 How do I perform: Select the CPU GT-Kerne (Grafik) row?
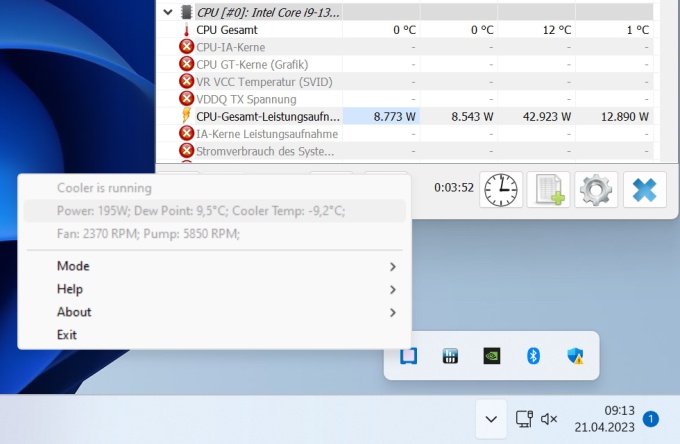pos(406,64)
